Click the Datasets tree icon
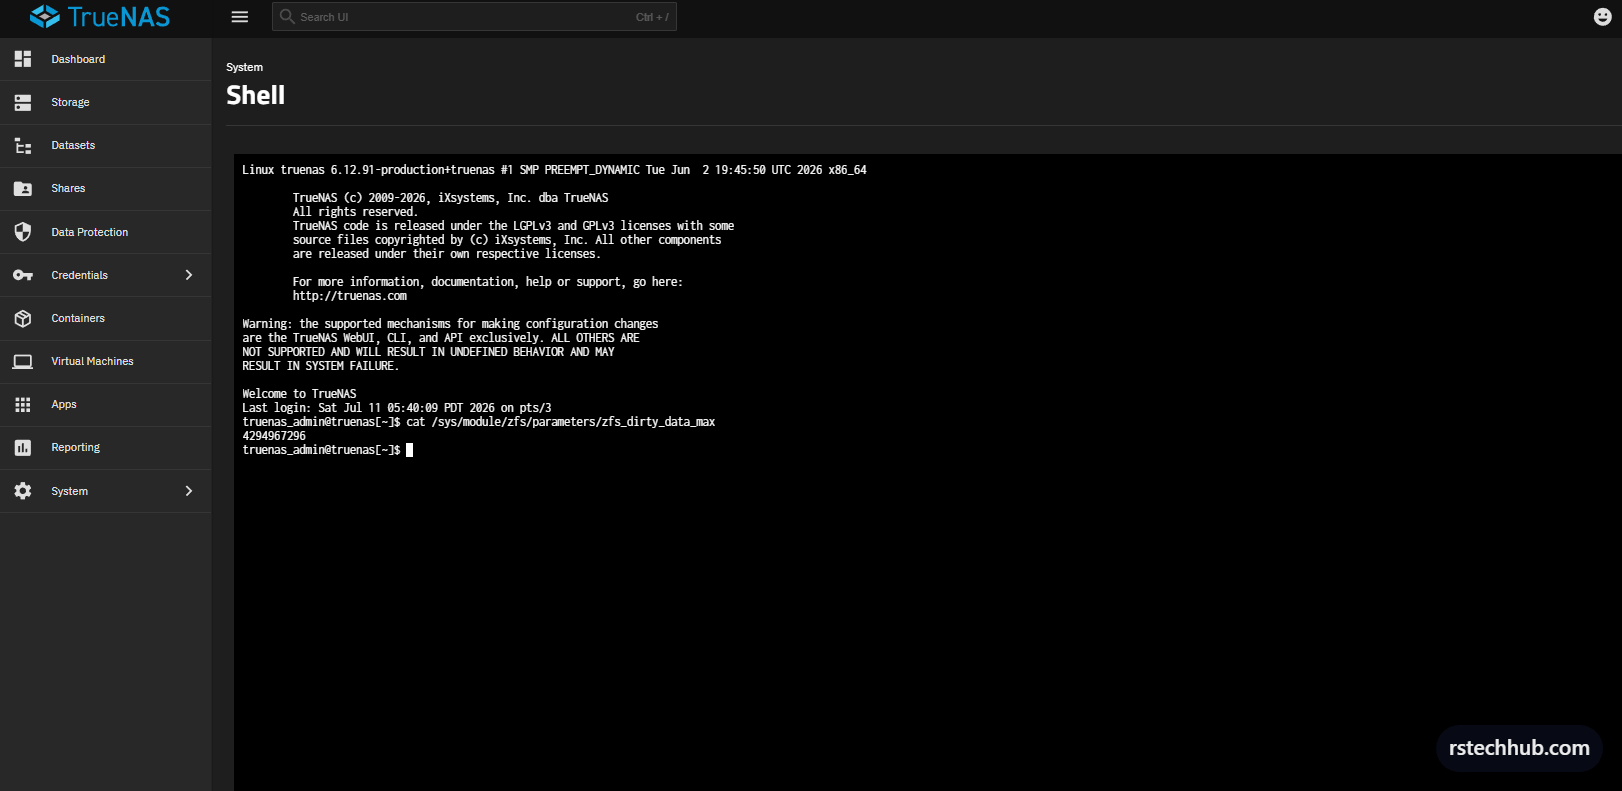 click(23, 146)
